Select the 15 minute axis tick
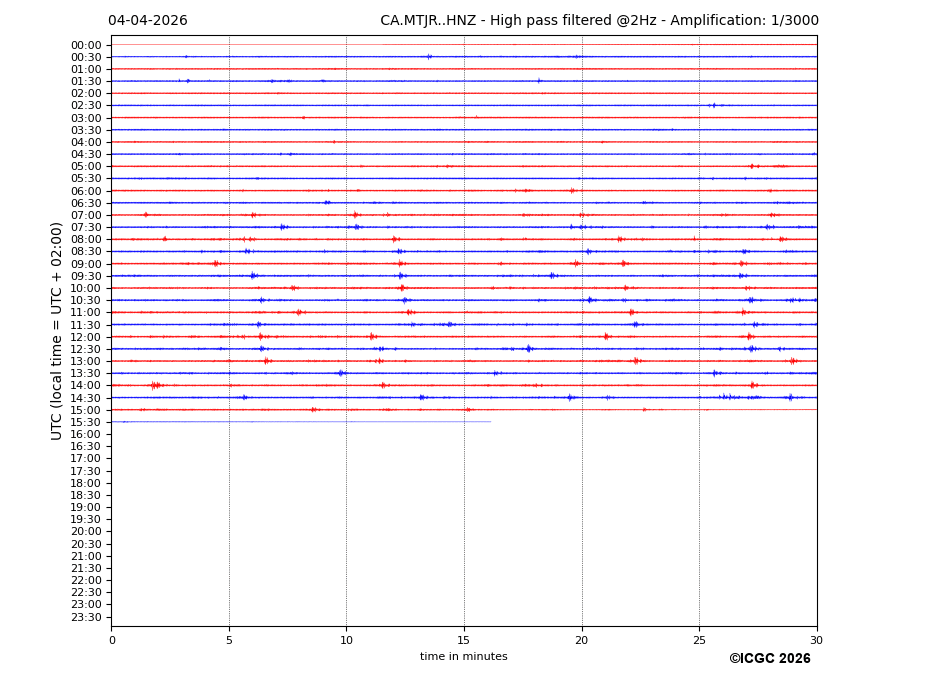This screenshot has height=696, width=927. [x=464, y=640]
